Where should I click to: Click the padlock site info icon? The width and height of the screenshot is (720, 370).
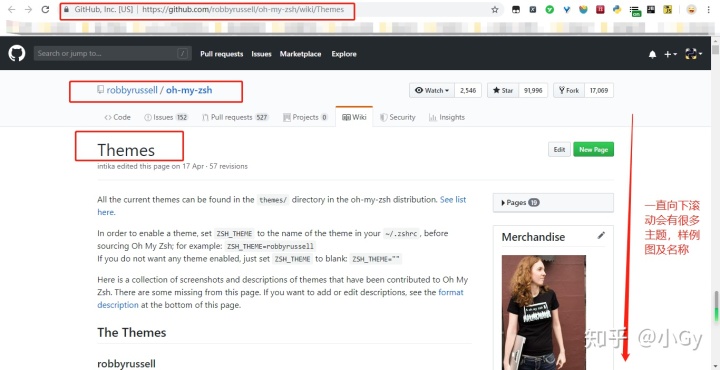tap(67, 9)
